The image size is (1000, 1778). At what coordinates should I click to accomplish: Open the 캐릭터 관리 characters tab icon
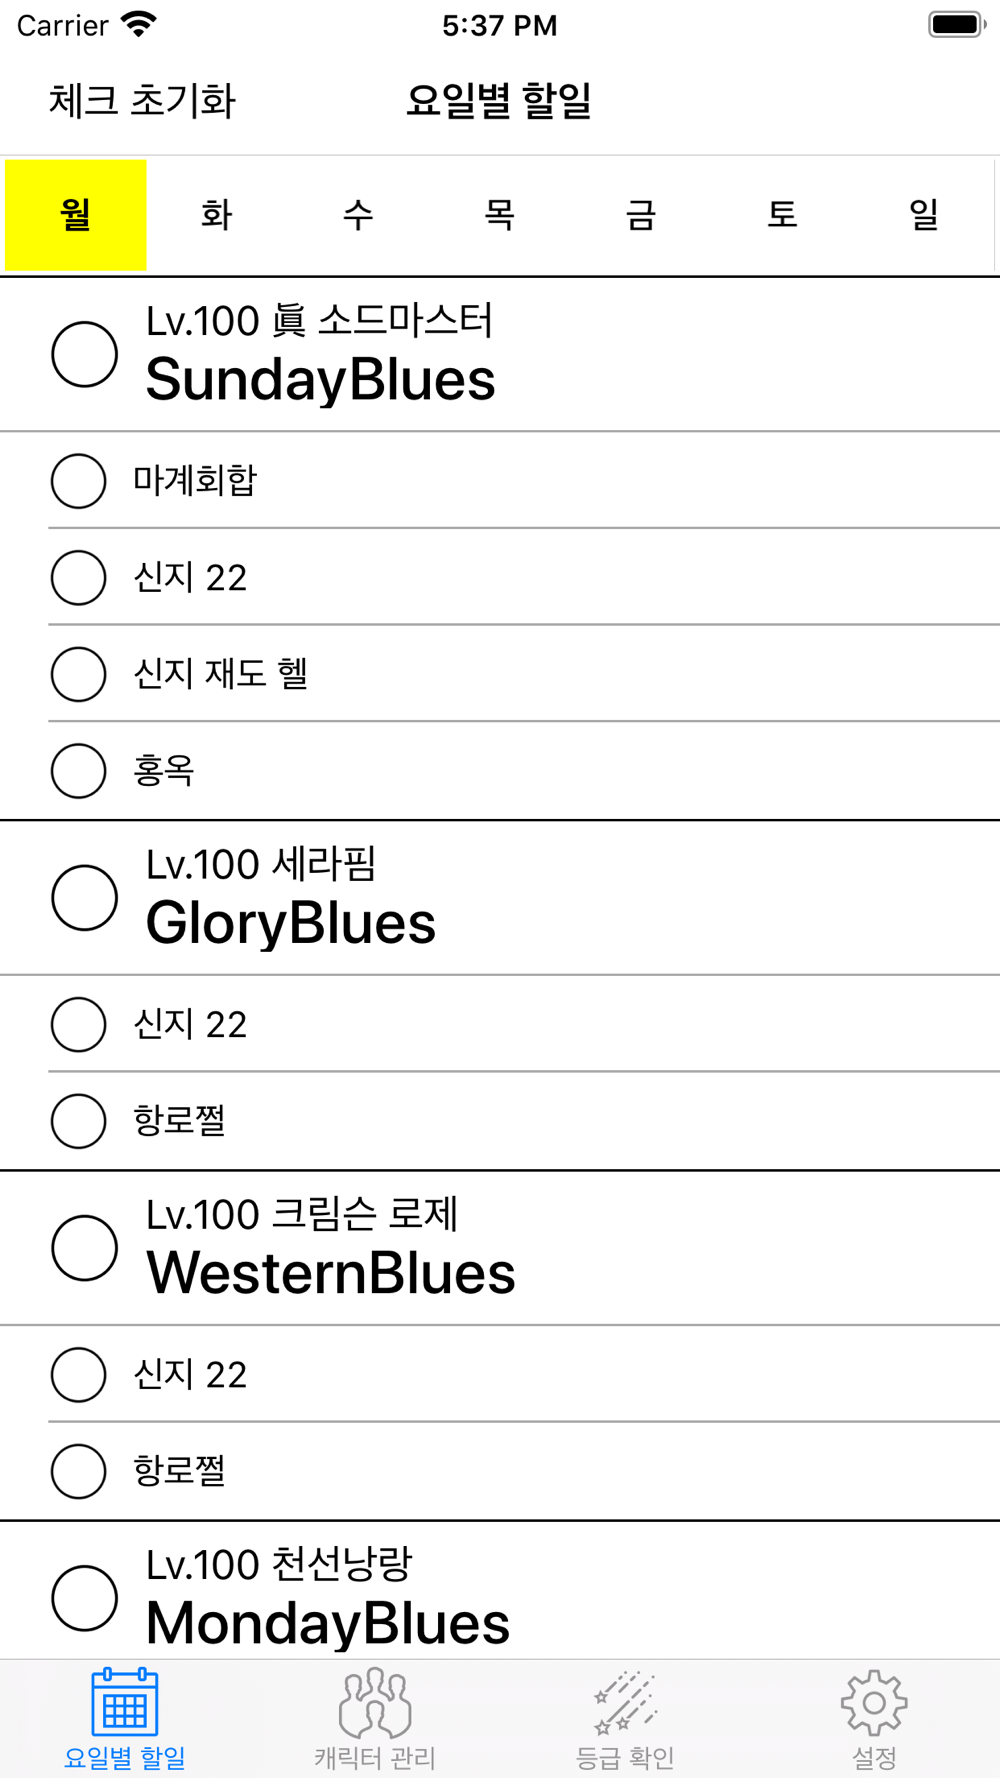[375, 1702]
